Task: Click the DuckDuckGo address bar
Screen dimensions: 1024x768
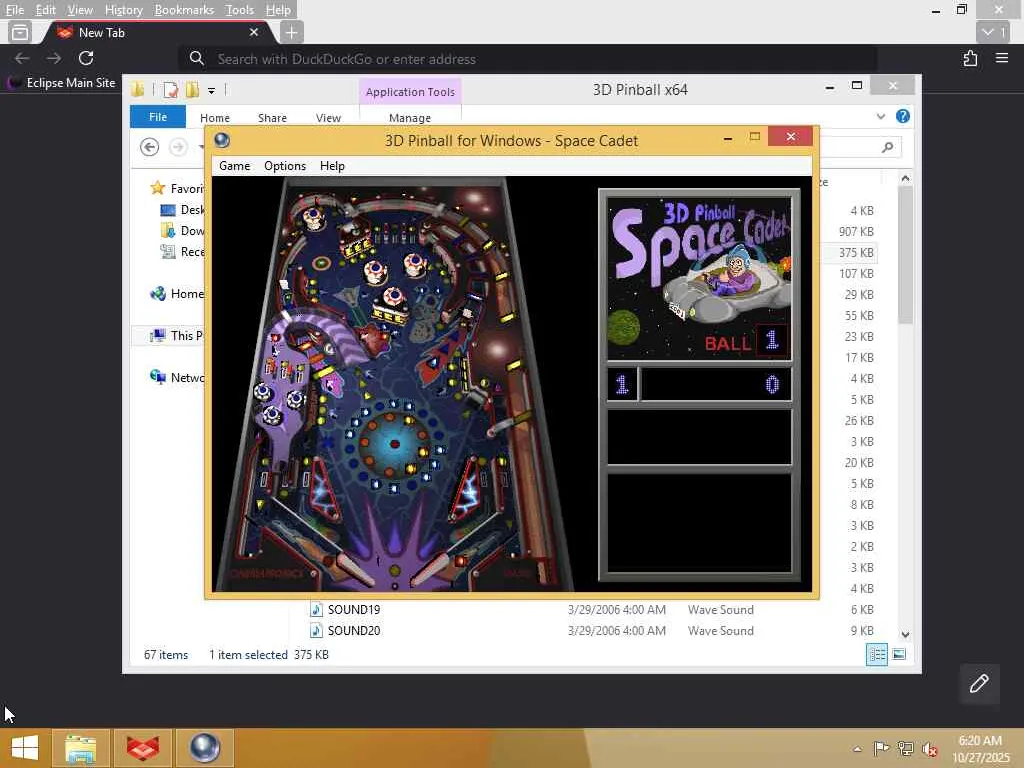Action: coord(528,59)
